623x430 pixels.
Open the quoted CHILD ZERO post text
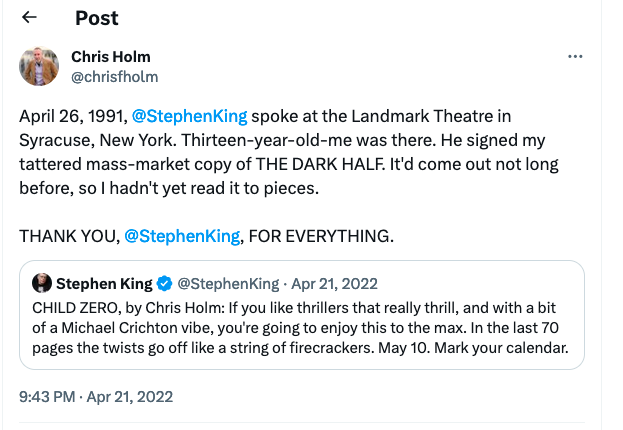click(300, 328)
